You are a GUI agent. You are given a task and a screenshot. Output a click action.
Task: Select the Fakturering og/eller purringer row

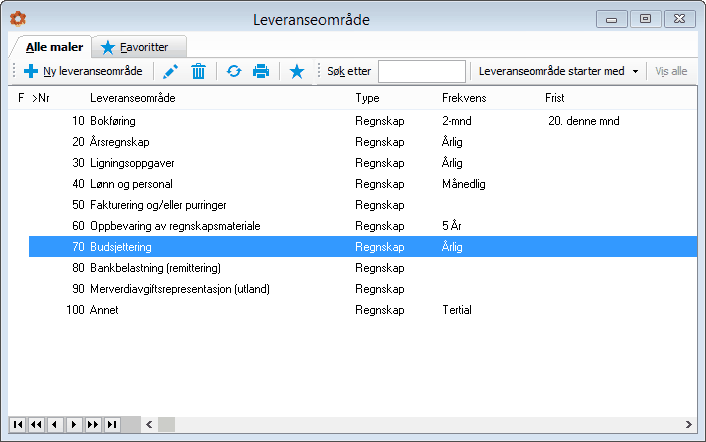coord(363,205)
